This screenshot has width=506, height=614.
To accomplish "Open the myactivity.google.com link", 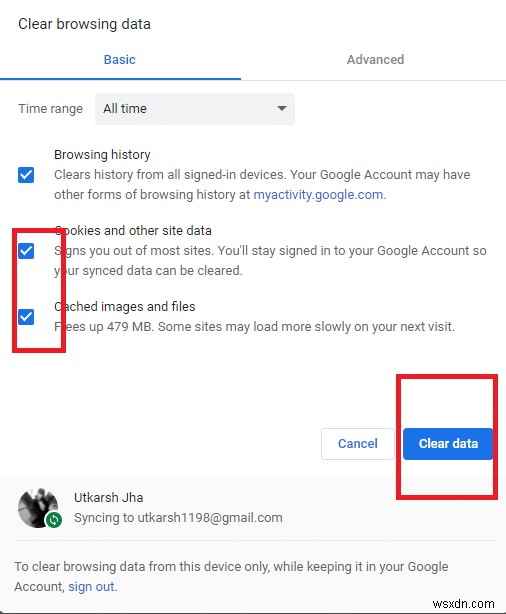I will point(318,195).
